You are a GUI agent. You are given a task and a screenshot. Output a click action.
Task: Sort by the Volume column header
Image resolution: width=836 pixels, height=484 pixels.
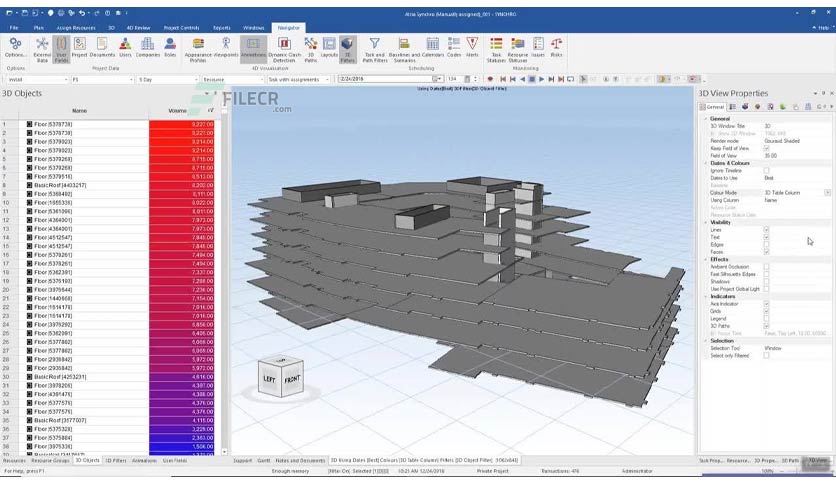click(177, 111)
